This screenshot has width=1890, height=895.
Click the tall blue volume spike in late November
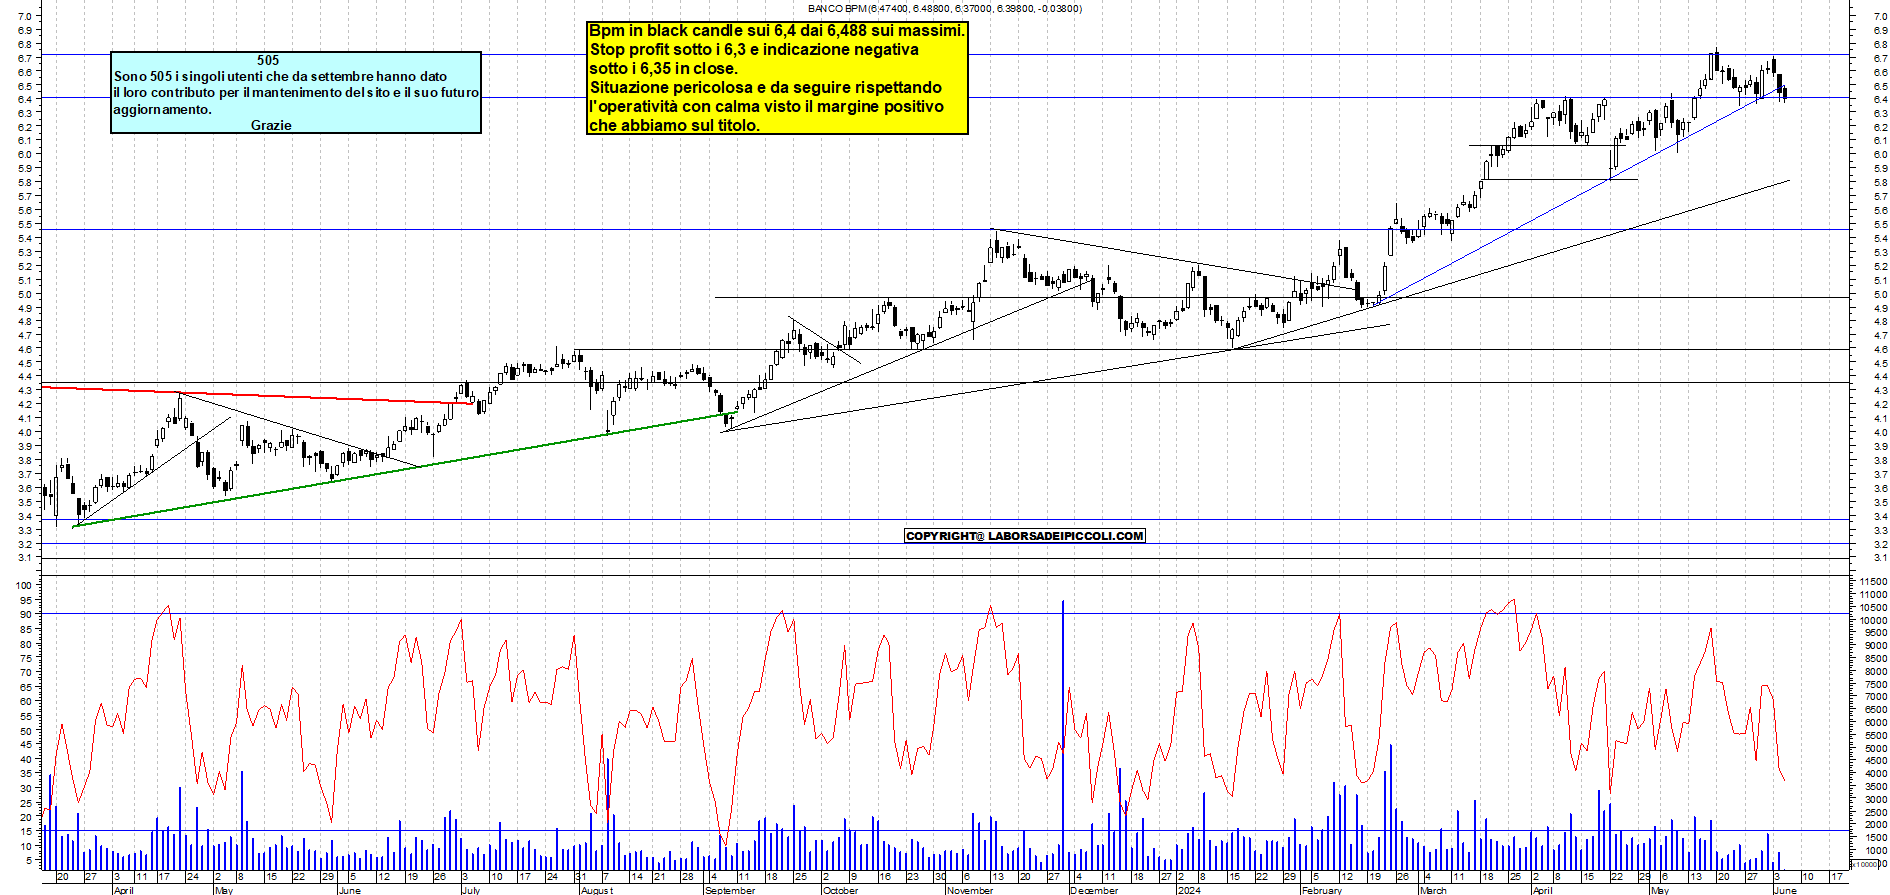[1062, 735]
